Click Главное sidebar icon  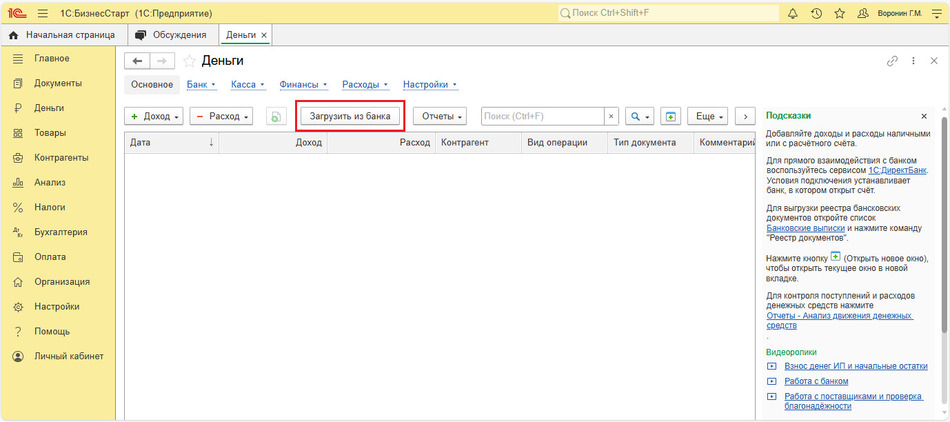point(18,59)
